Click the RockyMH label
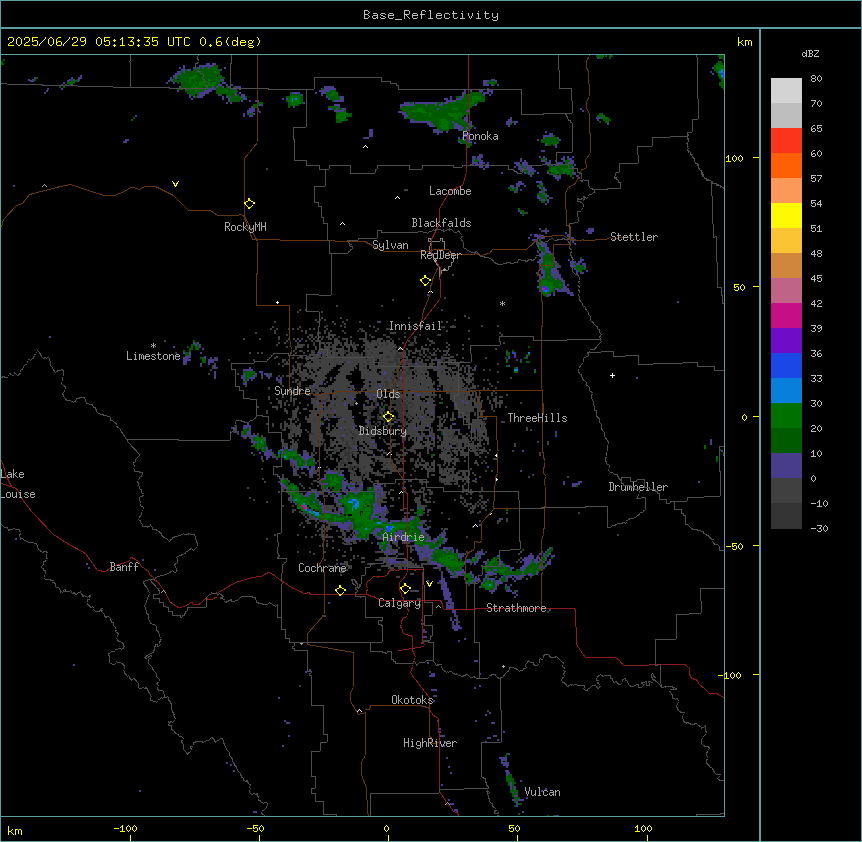Viewport: 862px width, 842px height. click(x=245, y=227)
